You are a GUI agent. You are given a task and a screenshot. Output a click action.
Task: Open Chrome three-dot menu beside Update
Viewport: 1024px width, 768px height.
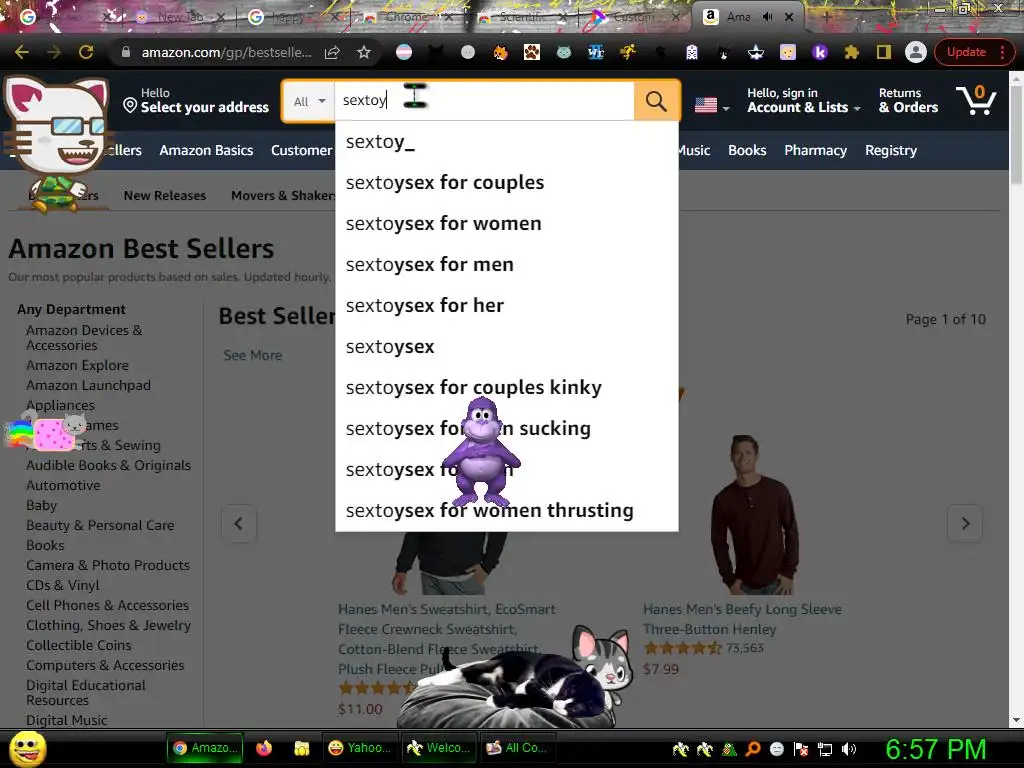click(x=1002, y=52)
